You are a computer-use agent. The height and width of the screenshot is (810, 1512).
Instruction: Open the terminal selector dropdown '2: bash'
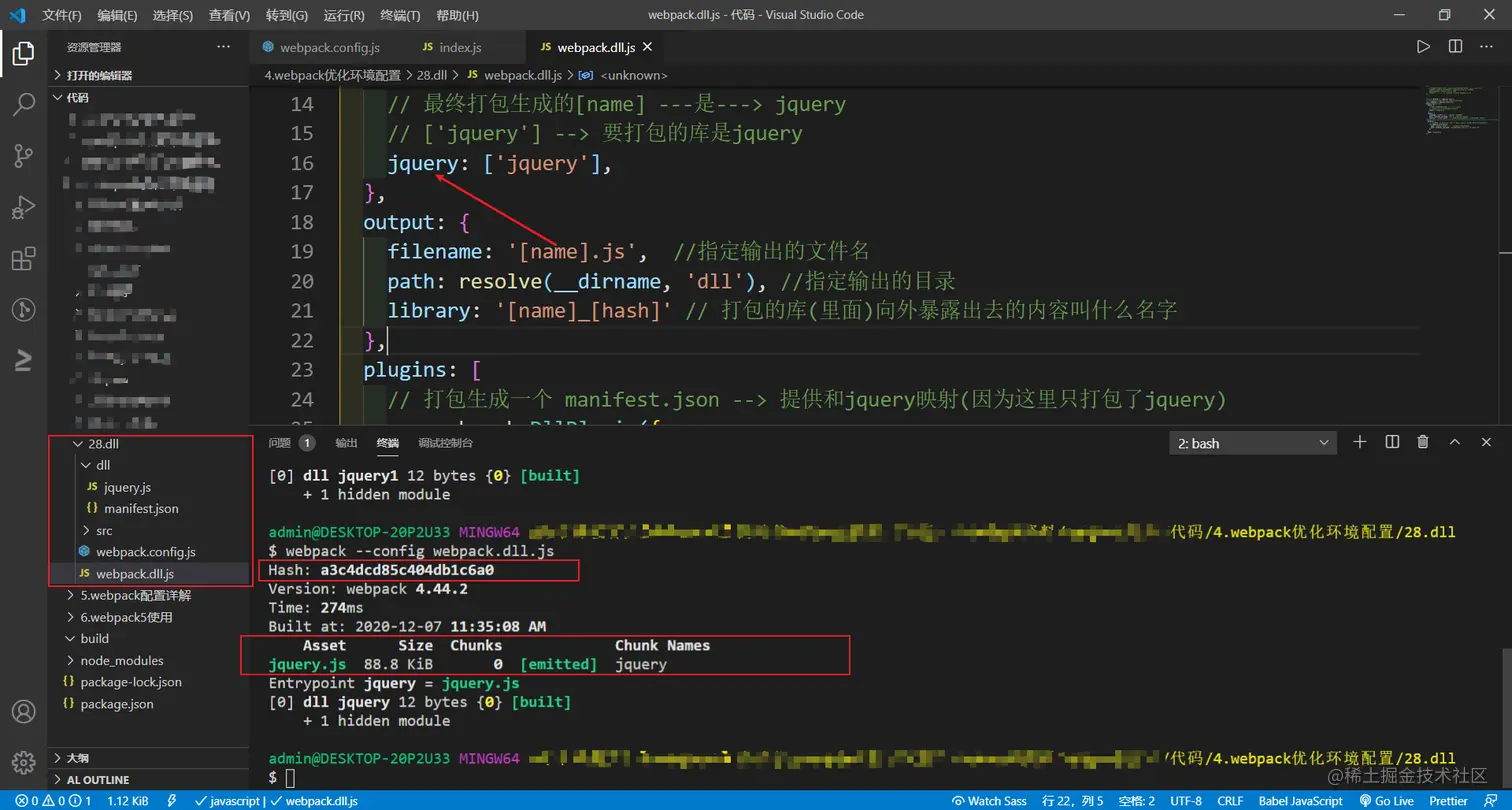coord(1253,443)
